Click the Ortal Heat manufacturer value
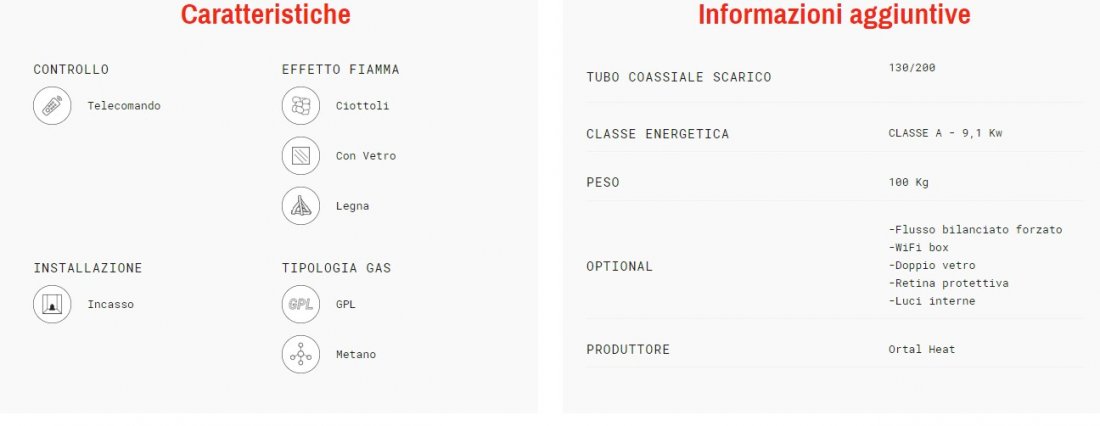 click(921, 349)
